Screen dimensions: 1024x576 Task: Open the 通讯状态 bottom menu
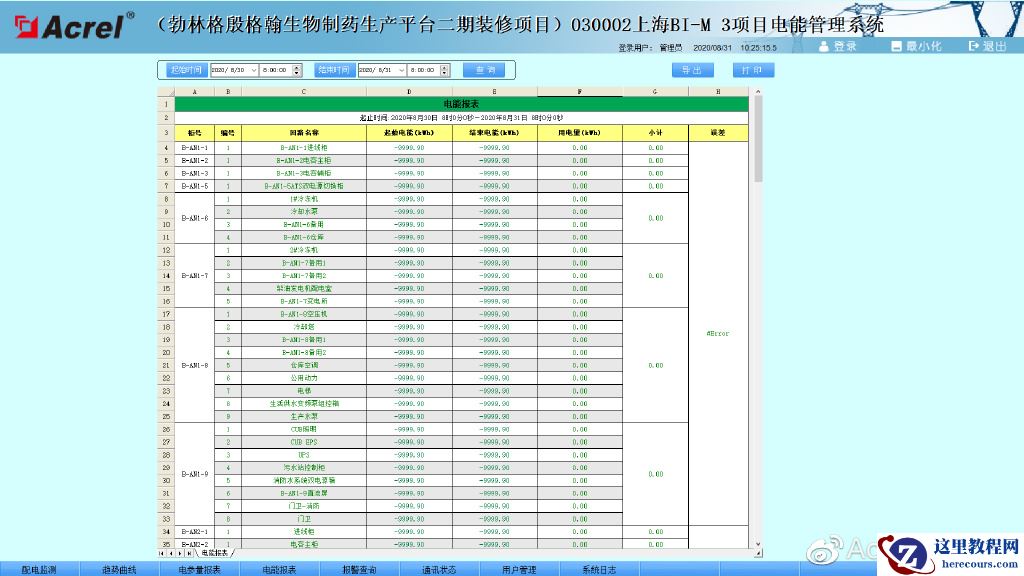(440, 569)
